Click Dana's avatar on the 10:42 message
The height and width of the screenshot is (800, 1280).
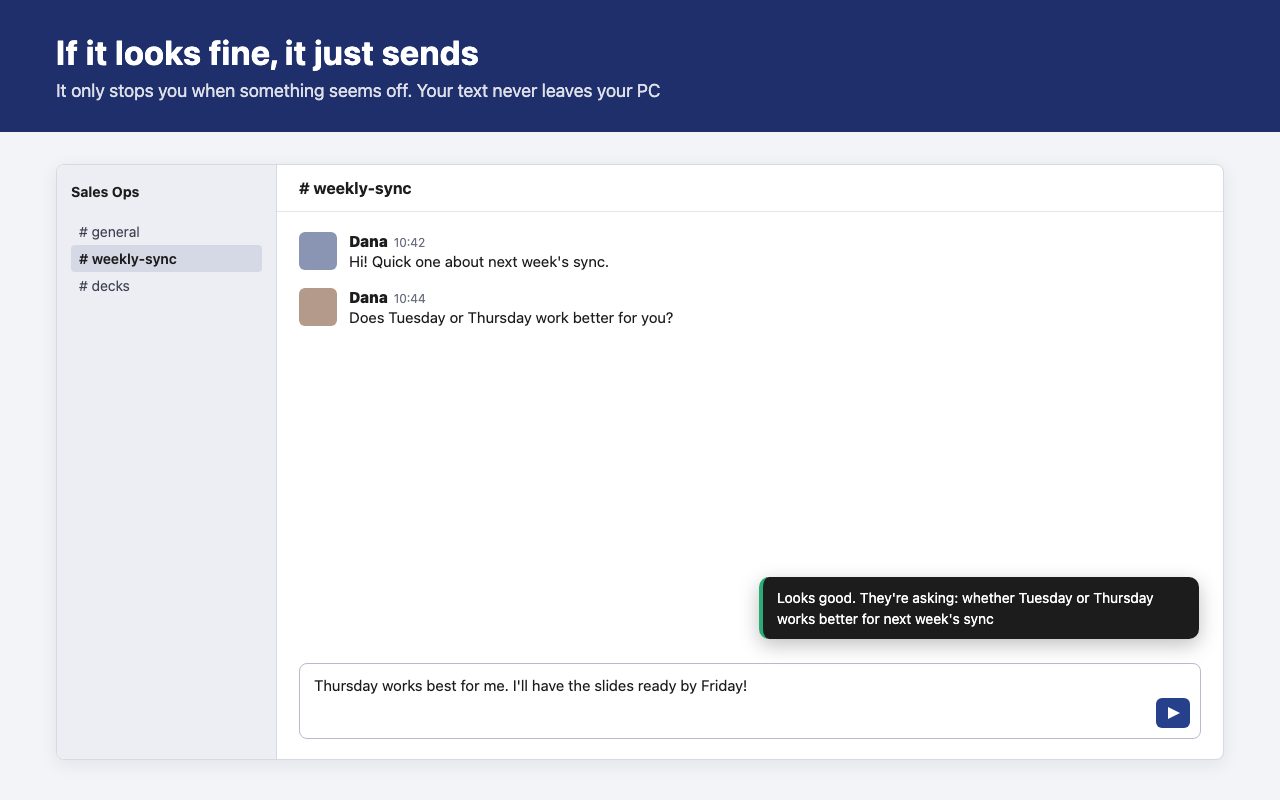pos(318,251)
